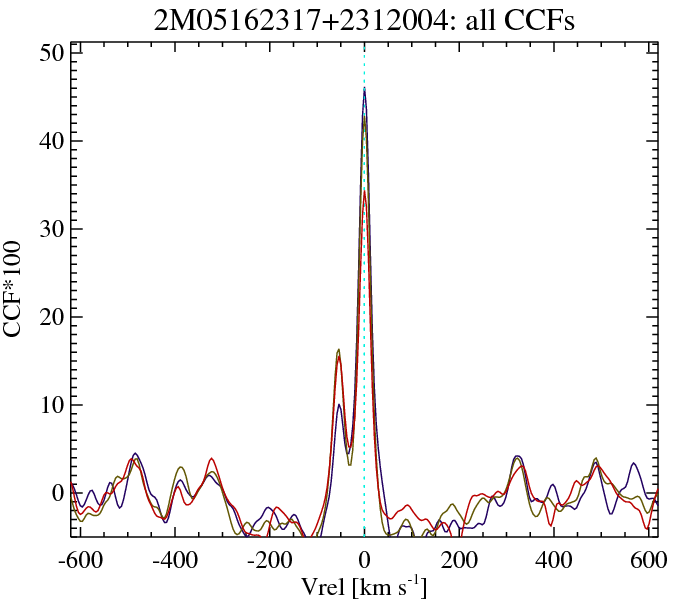Click the secondary peak left of the main peak
Image resolution: width=675 pixels, height=600 pixels.
(x=339, y=351)
